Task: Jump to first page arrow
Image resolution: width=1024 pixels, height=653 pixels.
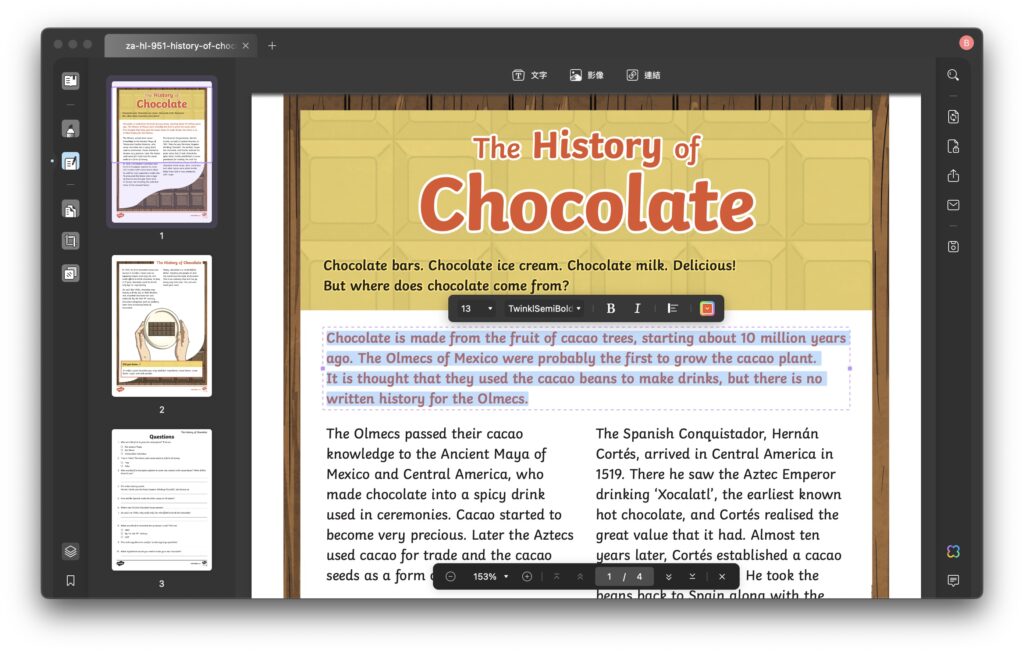Action: point(556,577)
